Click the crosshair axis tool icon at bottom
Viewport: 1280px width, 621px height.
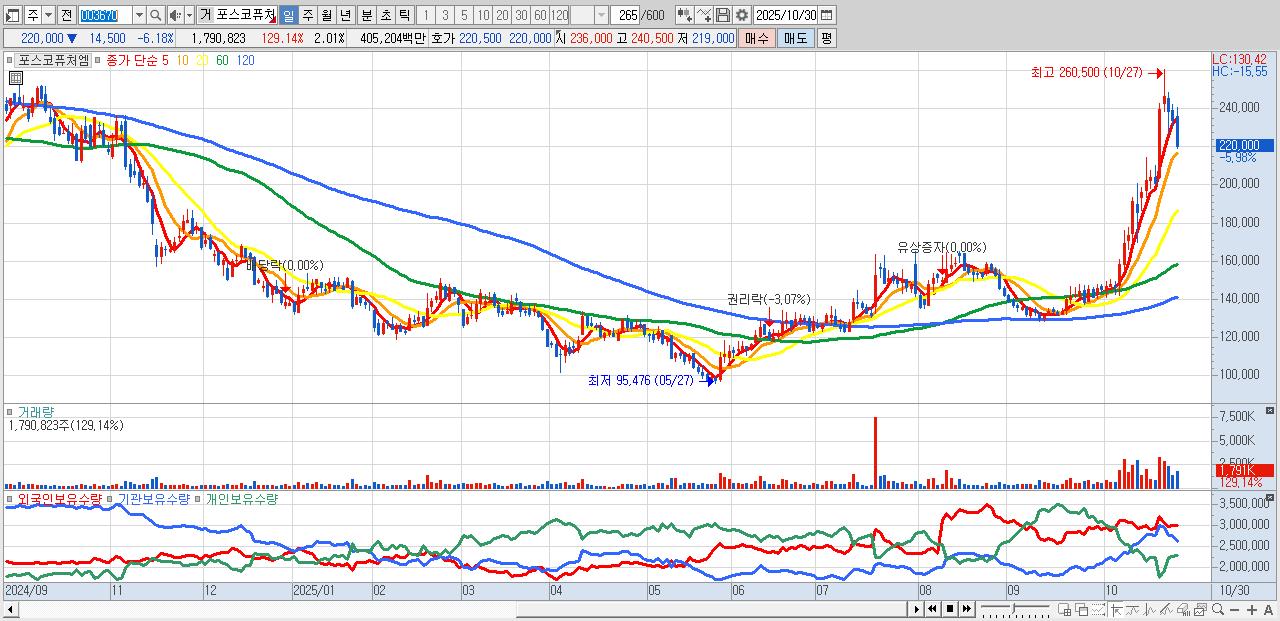(x=1116, y=609)
